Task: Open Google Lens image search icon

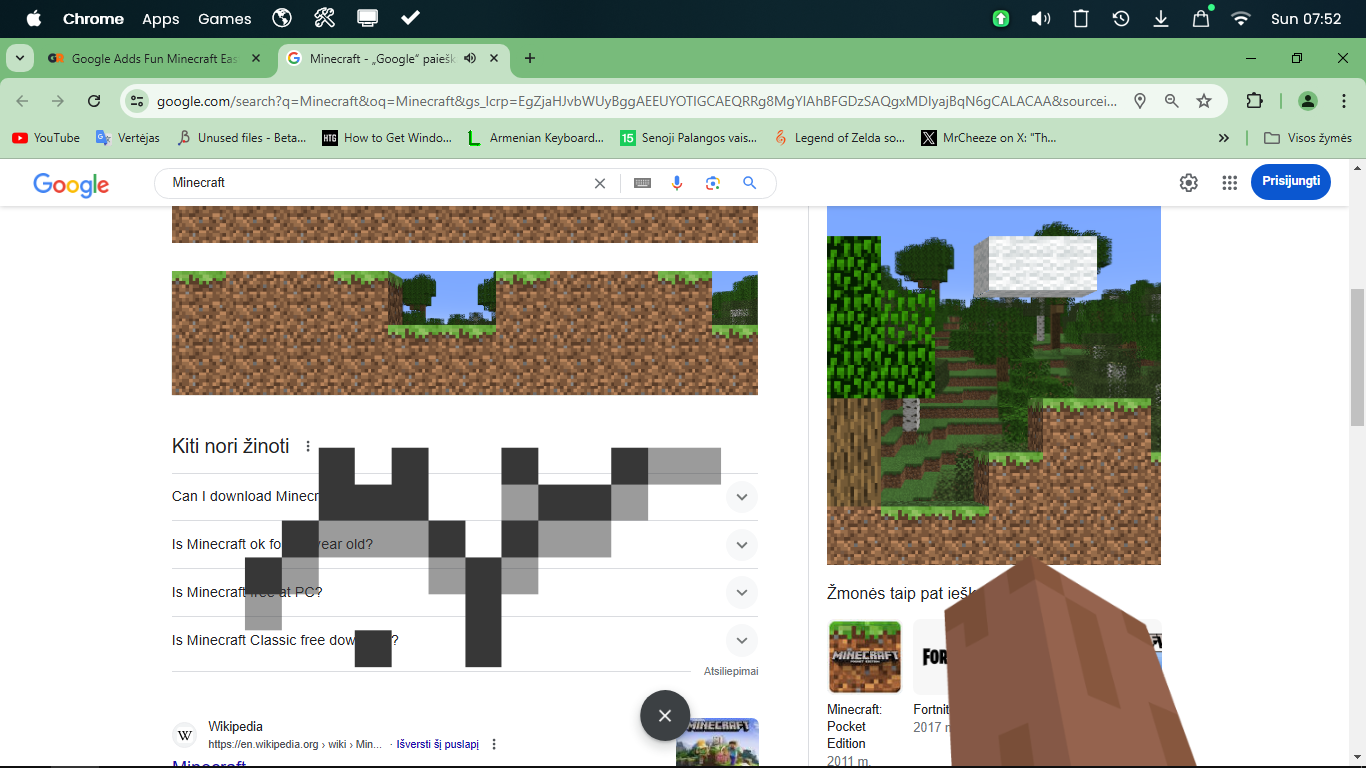Action: pos(713,183)
